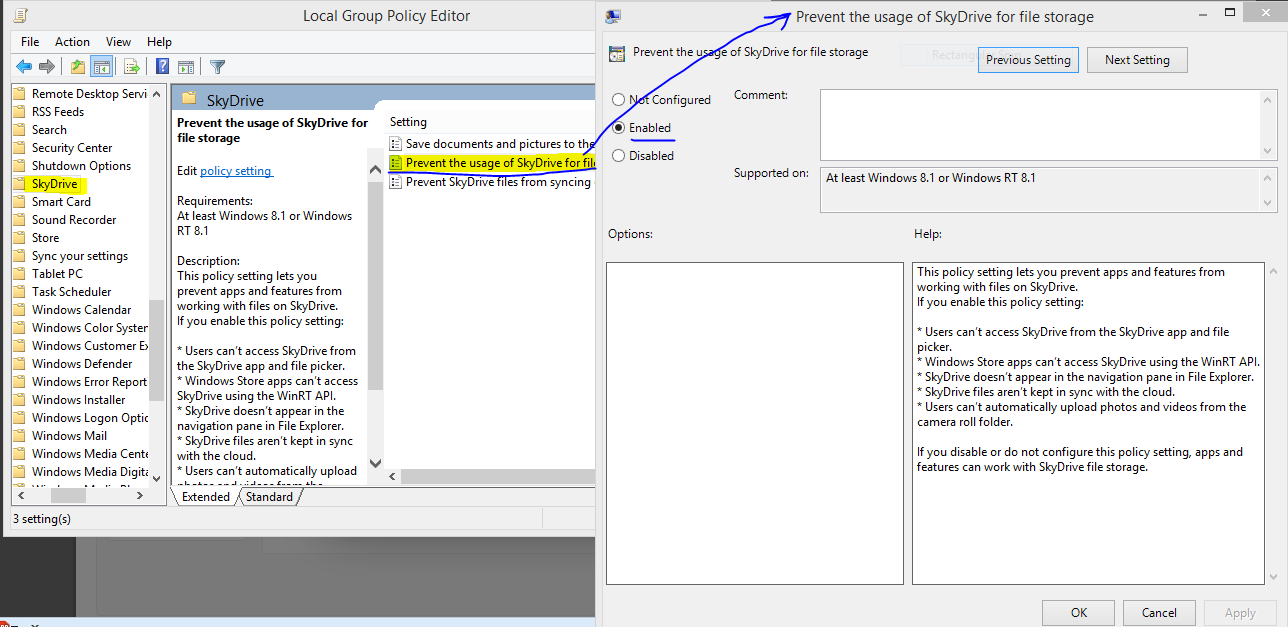
Task: Click the Export List toolbar icon
Action: point(131,67)
